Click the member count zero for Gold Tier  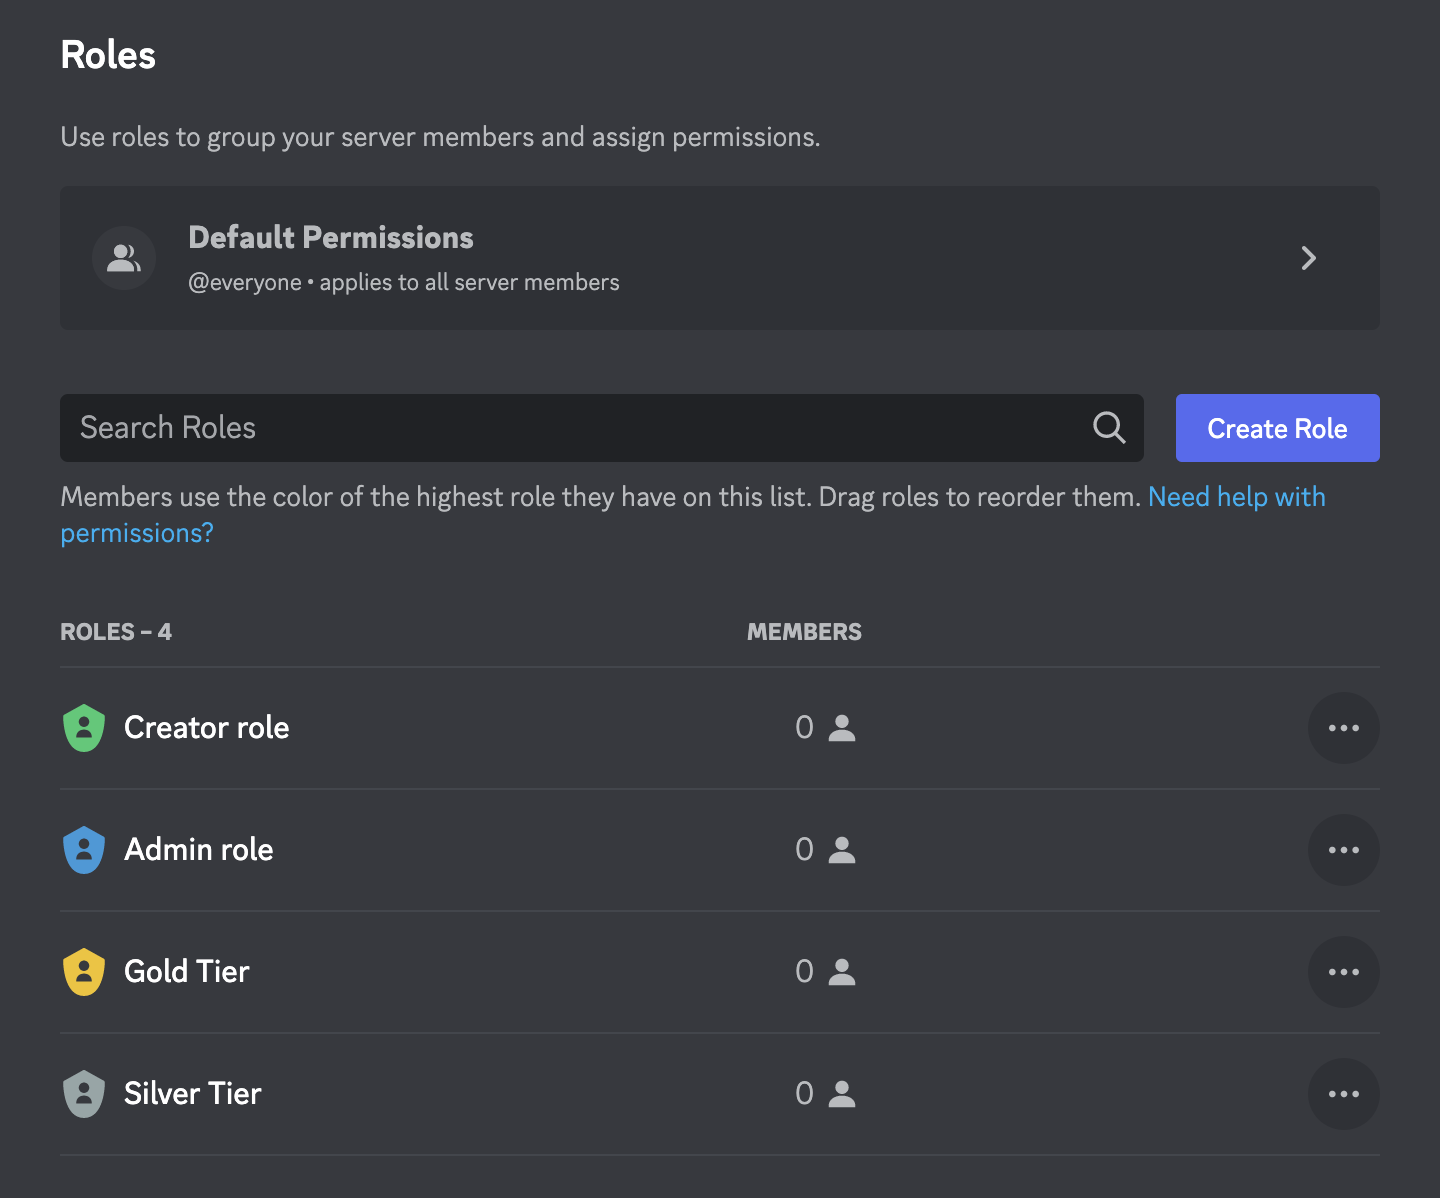pyautogui.click(x=804, y=971)
